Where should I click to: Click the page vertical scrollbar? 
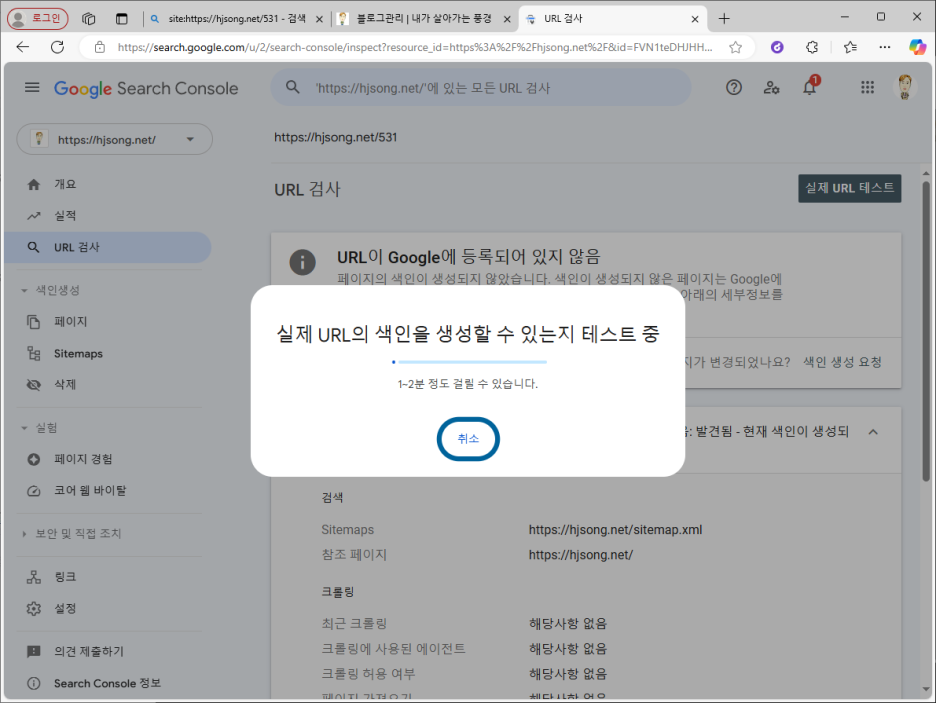[x=926, y=332]
